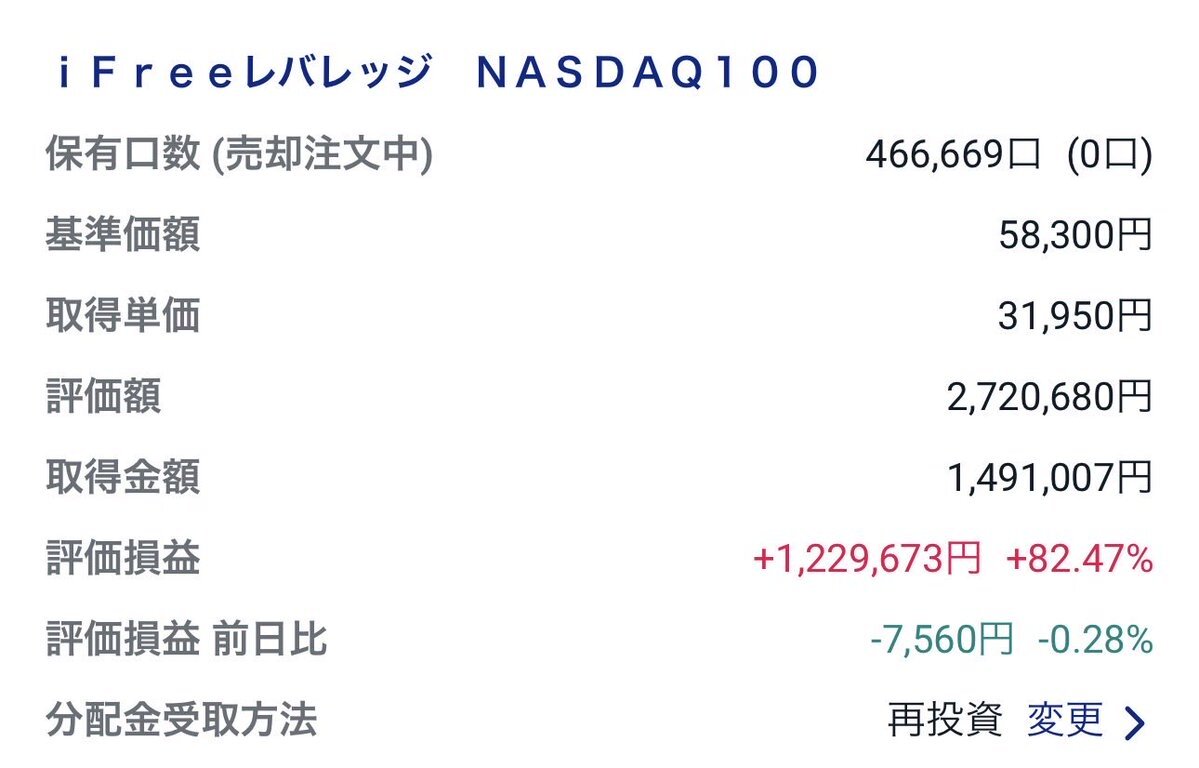Image resolution: width=1199 pixels, height=768 pixels.
Task: Tap the 31,950円 acquisition price
Action: pos(1075,316)
